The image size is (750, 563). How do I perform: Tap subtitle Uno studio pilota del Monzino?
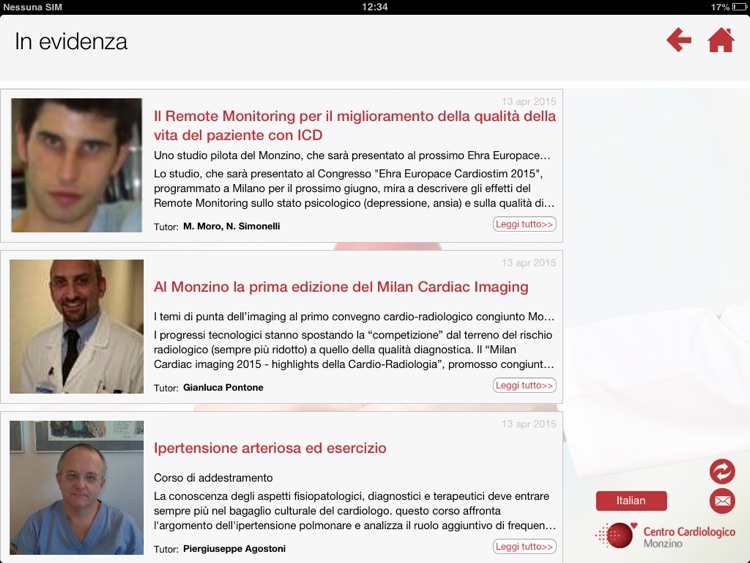pyautogui.click(x=353, y=155)
